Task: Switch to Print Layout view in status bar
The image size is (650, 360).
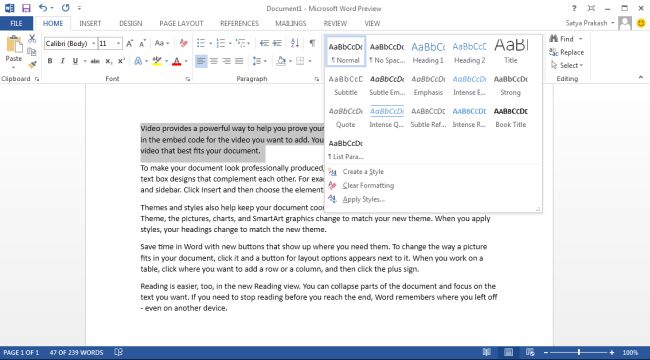Action: click(x=509, y=353)
